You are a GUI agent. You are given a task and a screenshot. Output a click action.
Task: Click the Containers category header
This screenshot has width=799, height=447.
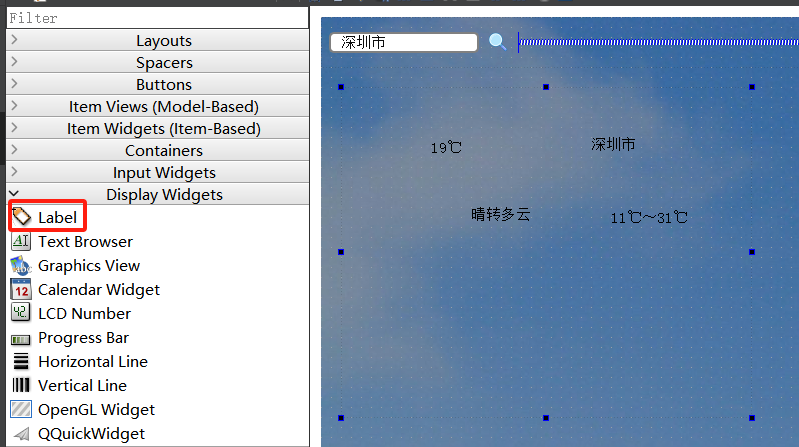click(157, 149)
